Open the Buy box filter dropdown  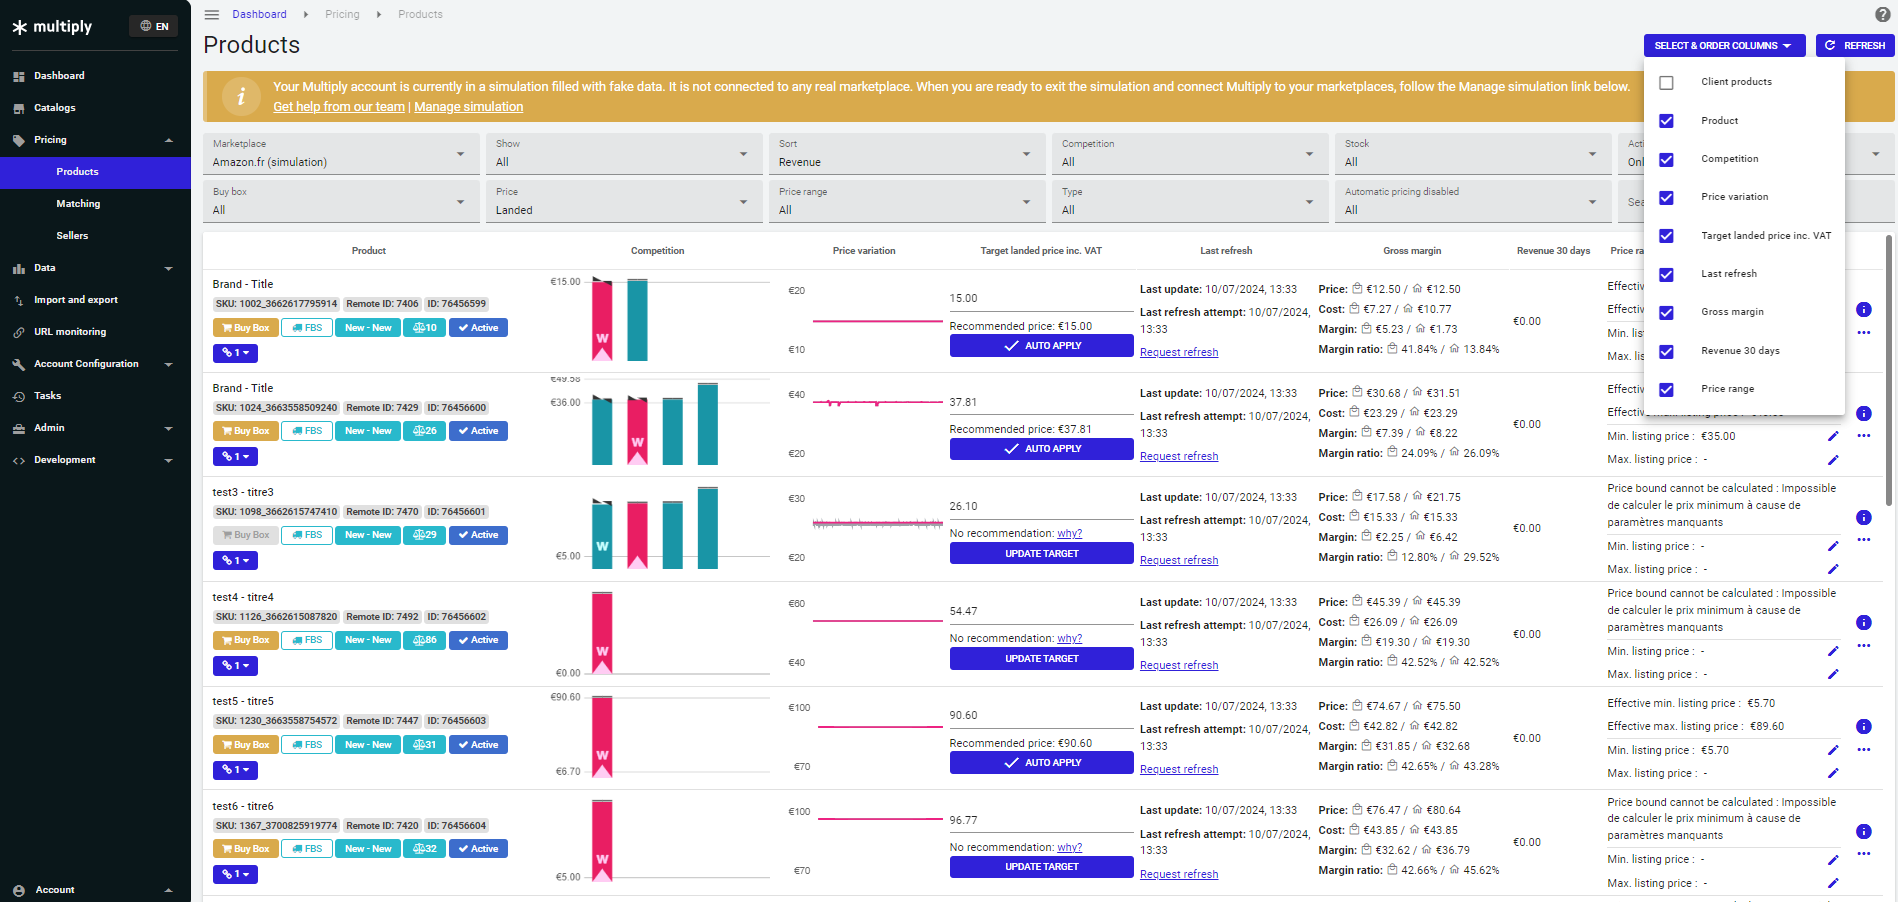(x=341, y=202)
